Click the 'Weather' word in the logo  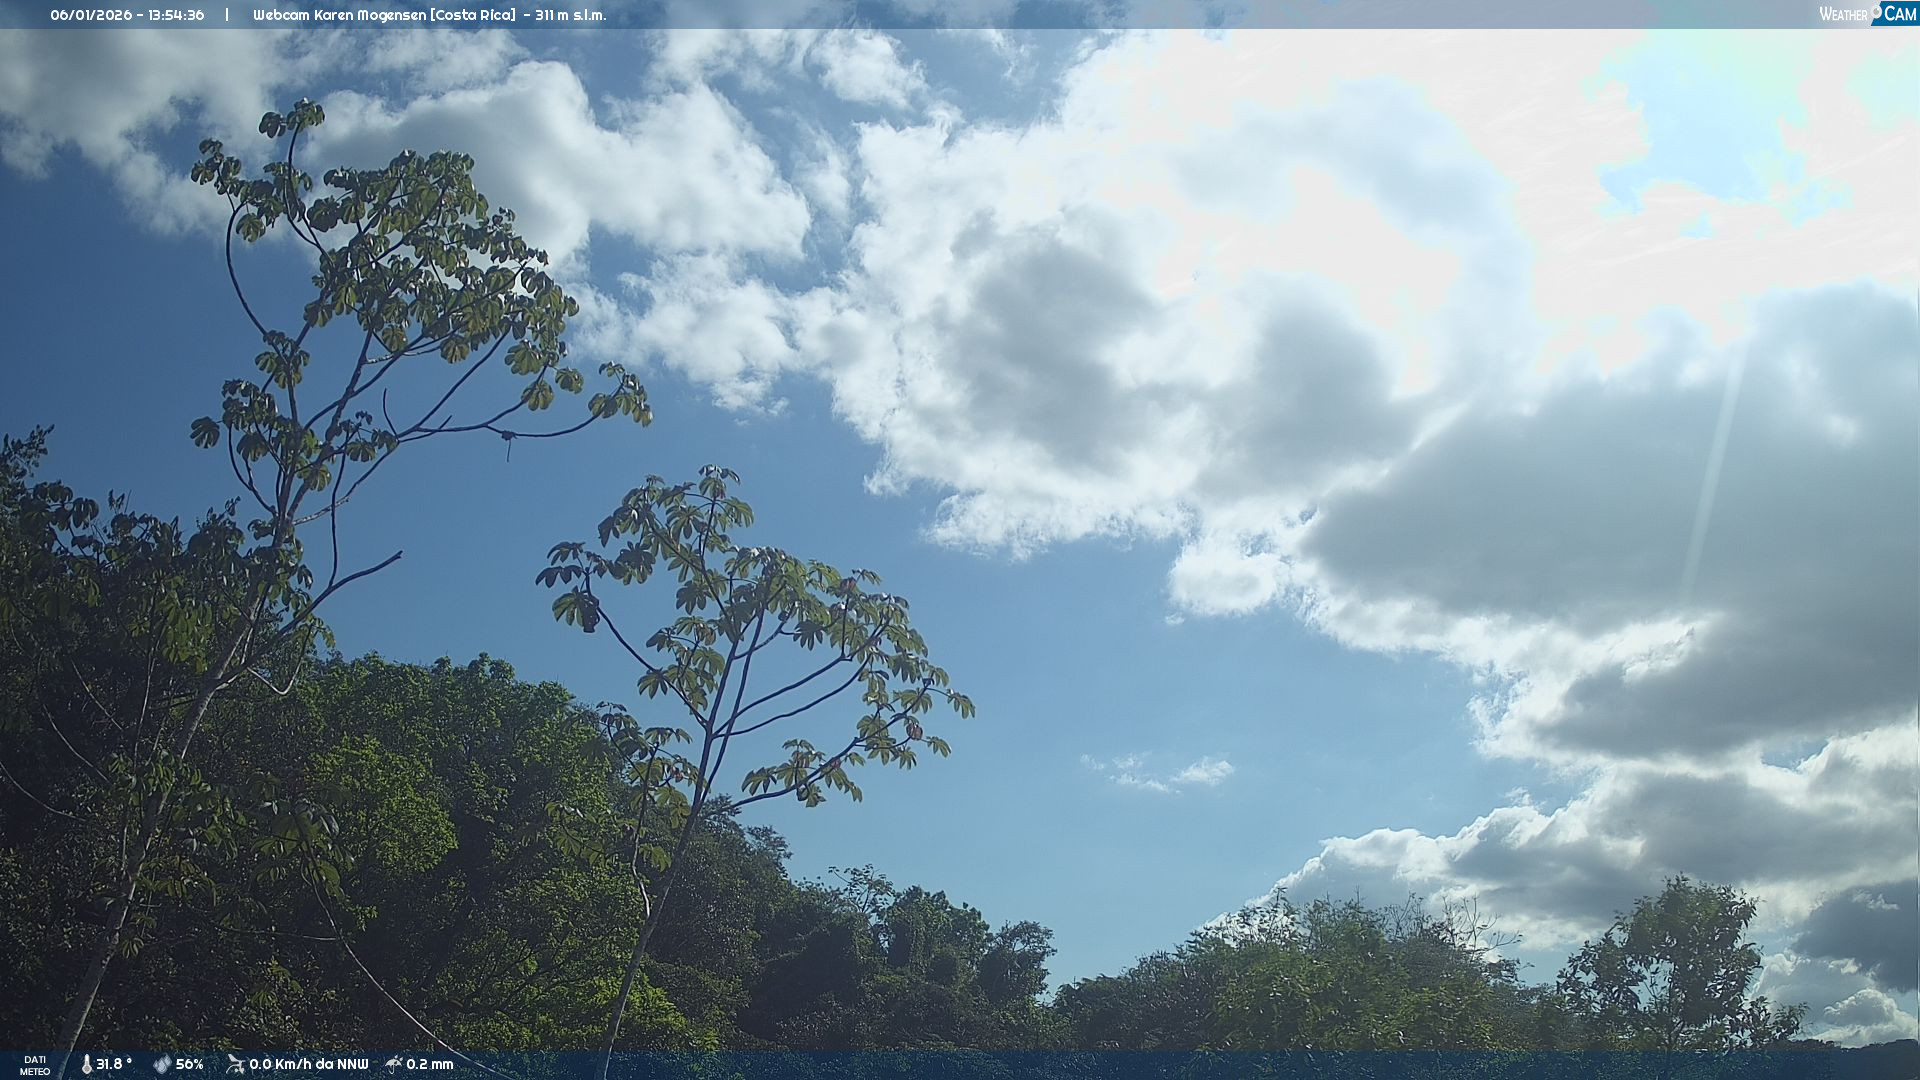pyautogui.click(x=1842, y=14)
